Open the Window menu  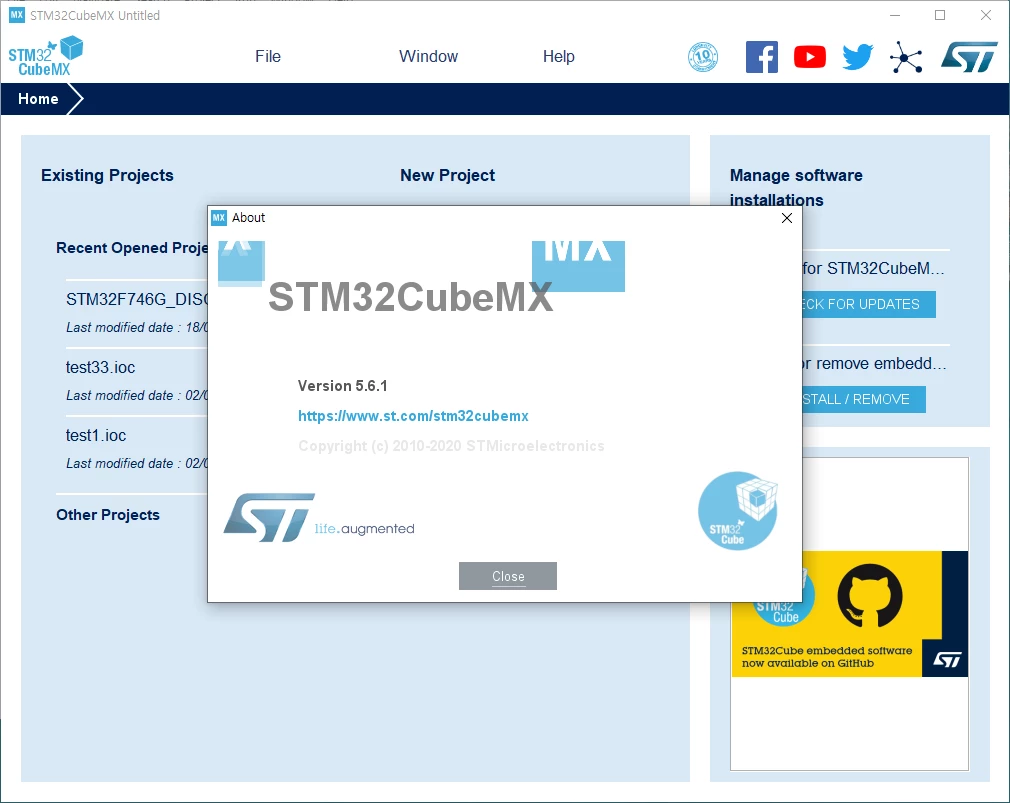point(428,57)
